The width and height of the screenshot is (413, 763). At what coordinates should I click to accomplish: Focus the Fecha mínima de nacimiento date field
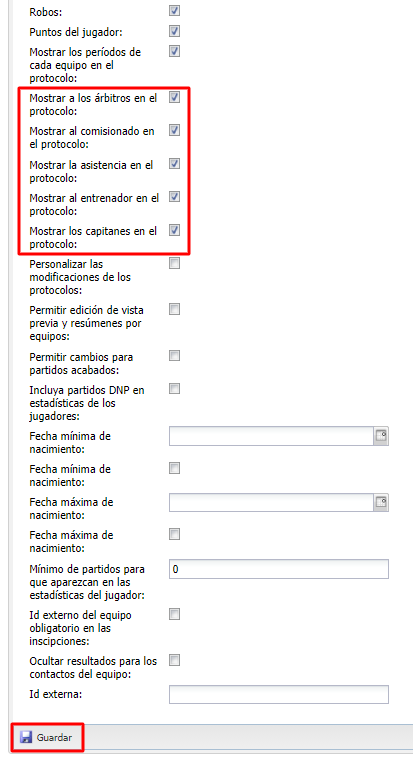pyautogui.click(x=271, y=436)
